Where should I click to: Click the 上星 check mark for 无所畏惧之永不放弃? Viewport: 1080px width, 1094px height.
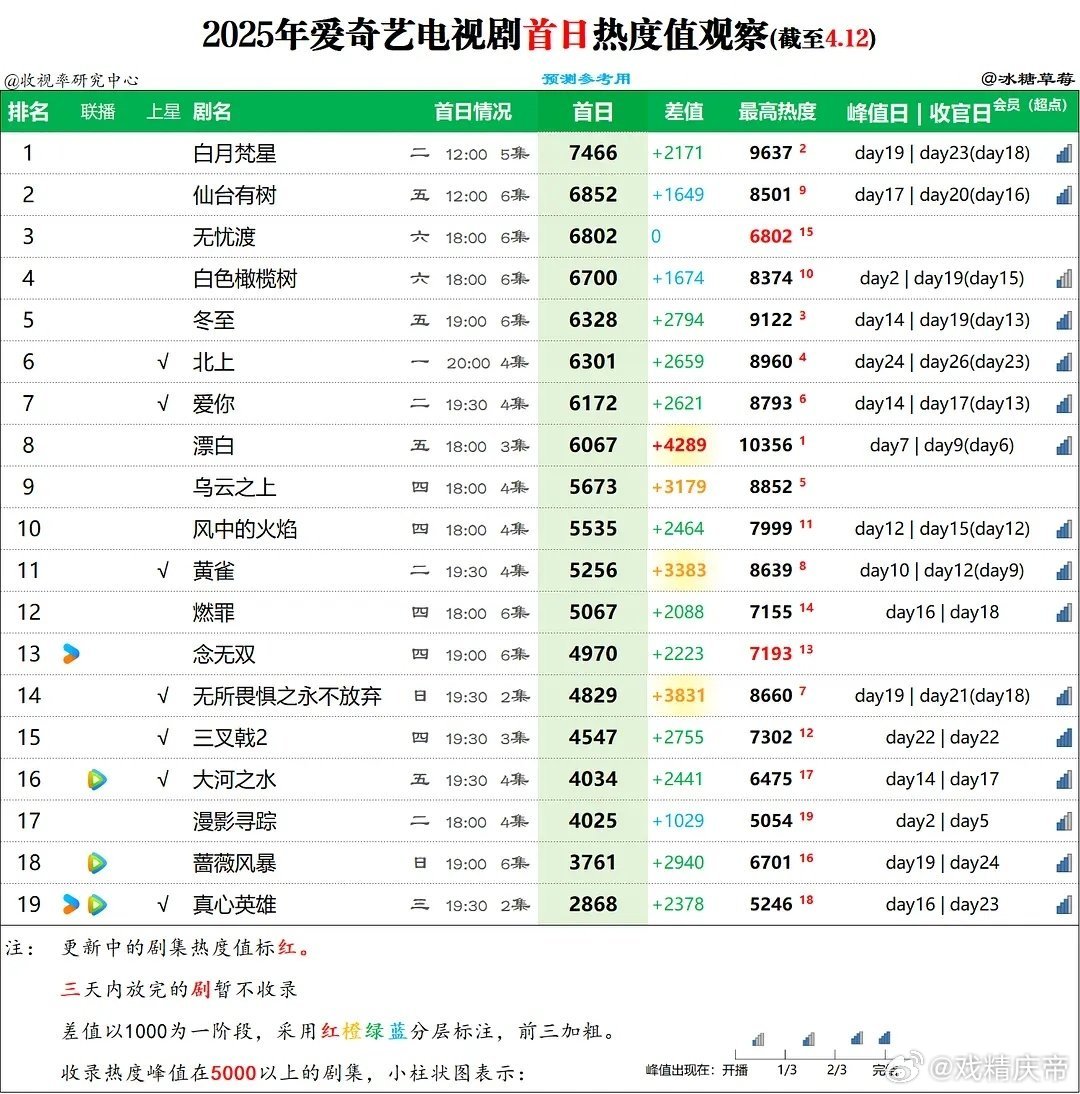coord(163,696)
